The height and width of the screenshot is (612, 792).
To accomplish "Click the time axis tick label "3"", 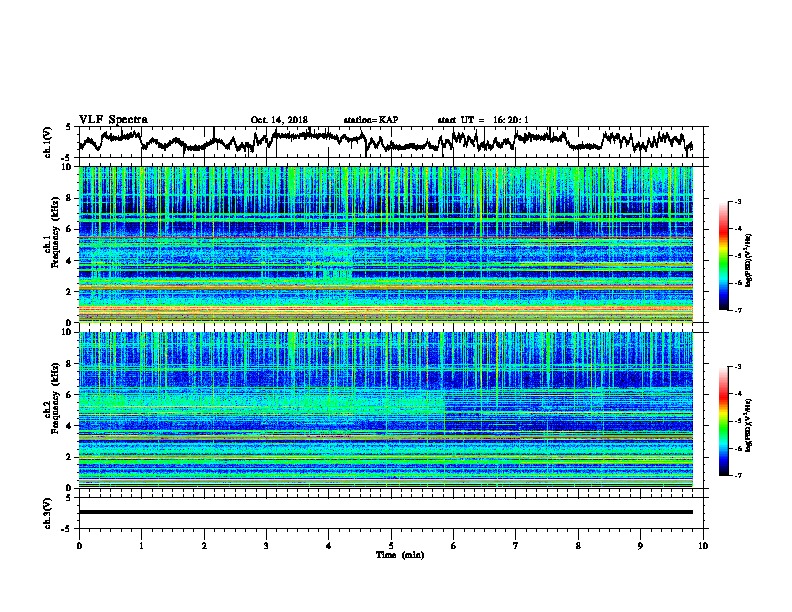I will (266, 546).
